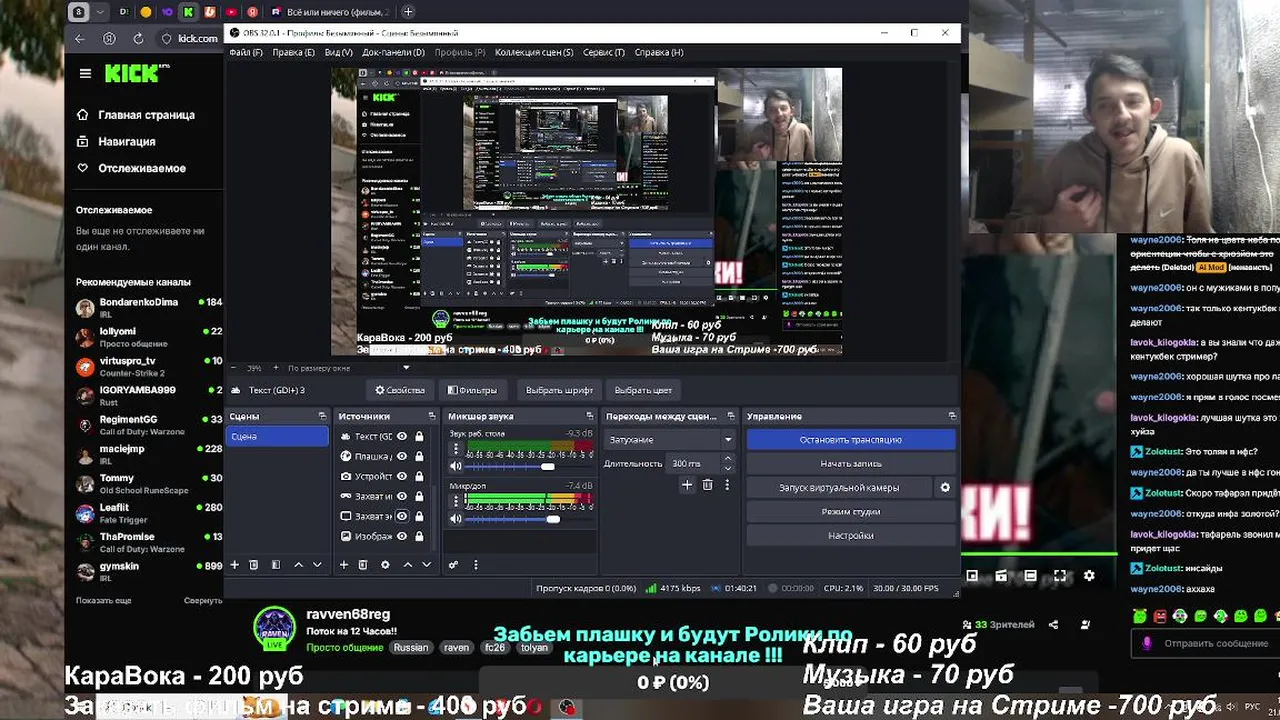
Task: Toggle visibility of Захват экрана source
Action: point(402,516)
